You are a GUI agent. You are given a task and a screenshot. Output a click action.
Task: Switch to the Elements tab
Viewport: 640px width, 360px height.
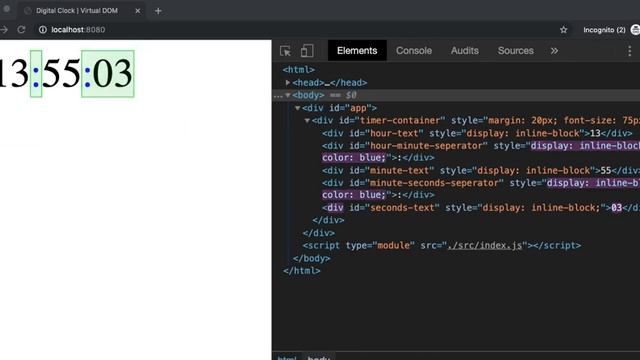[357, 51]
